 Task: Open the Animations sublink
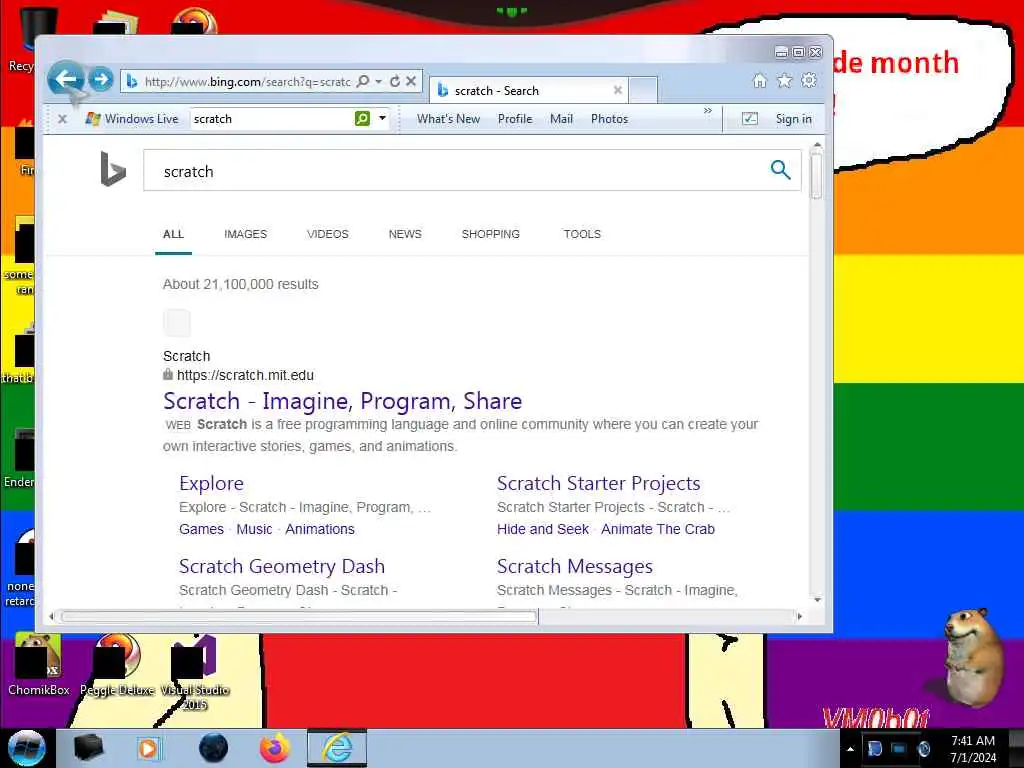(x=319, y=529)
